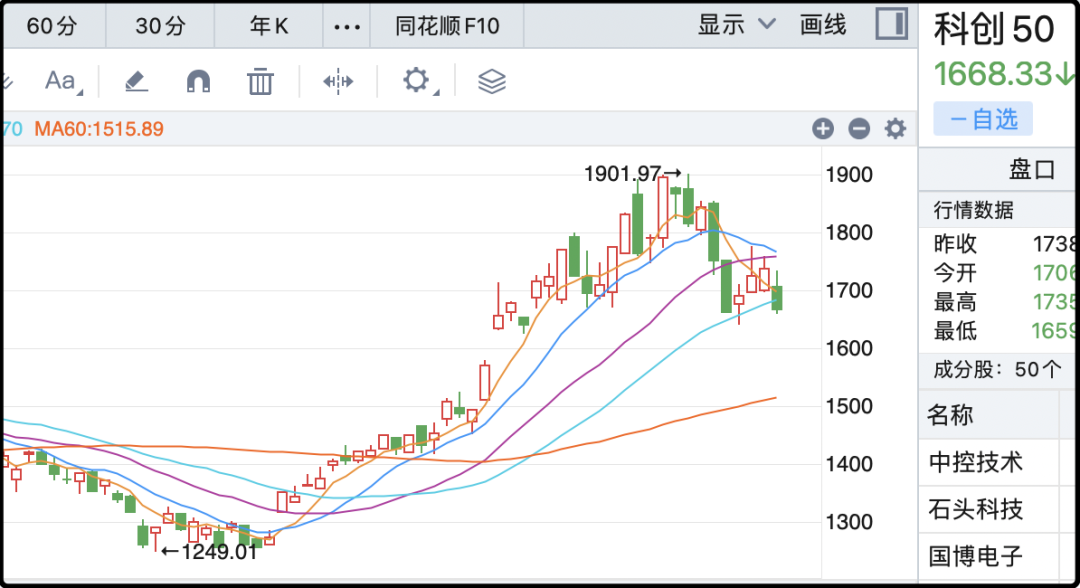The width and height of the screenshot is (1080, 588).
Task: Select the 盘口 tab
Action: coord(1032,169)
